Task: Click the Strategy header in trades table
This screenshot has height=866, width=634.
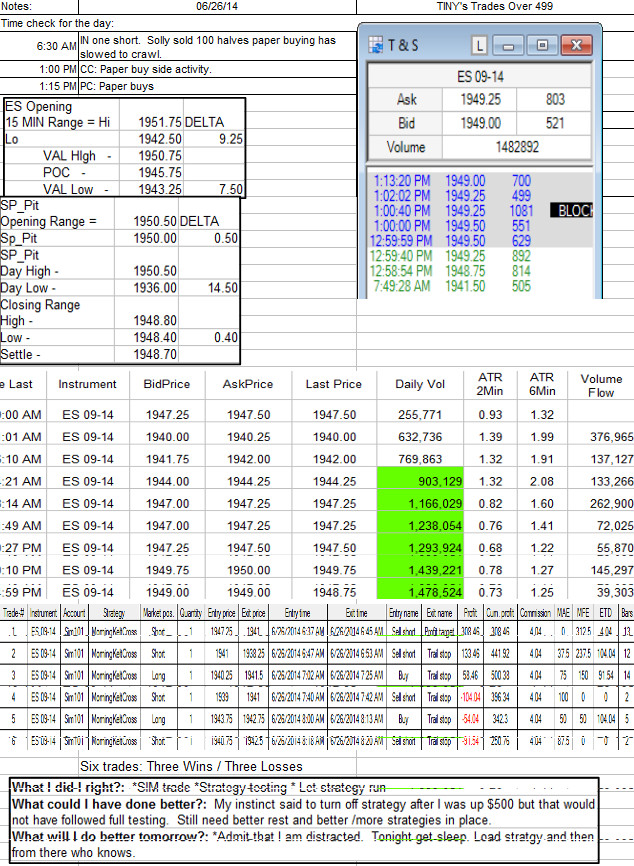Action: [x=114, y=612]
